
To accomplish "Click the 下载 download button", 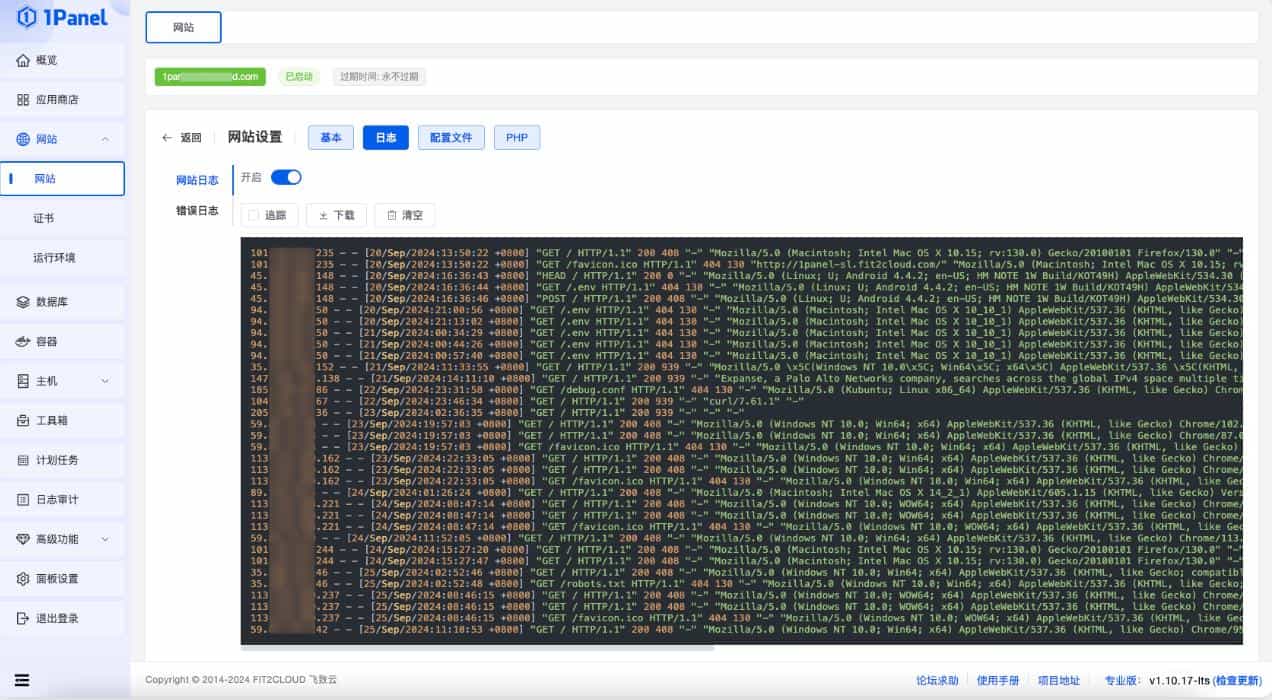I will coord(336,214).
